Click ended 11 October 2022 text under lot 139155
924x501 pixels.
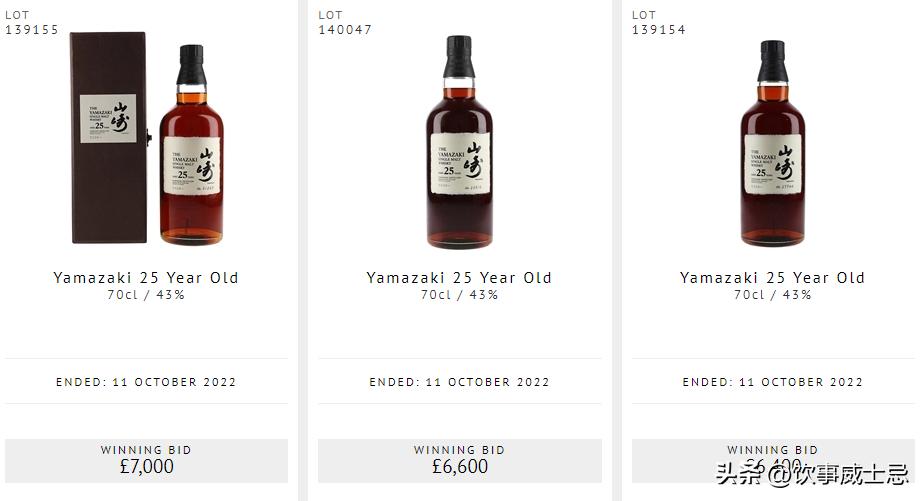(146, 382)
